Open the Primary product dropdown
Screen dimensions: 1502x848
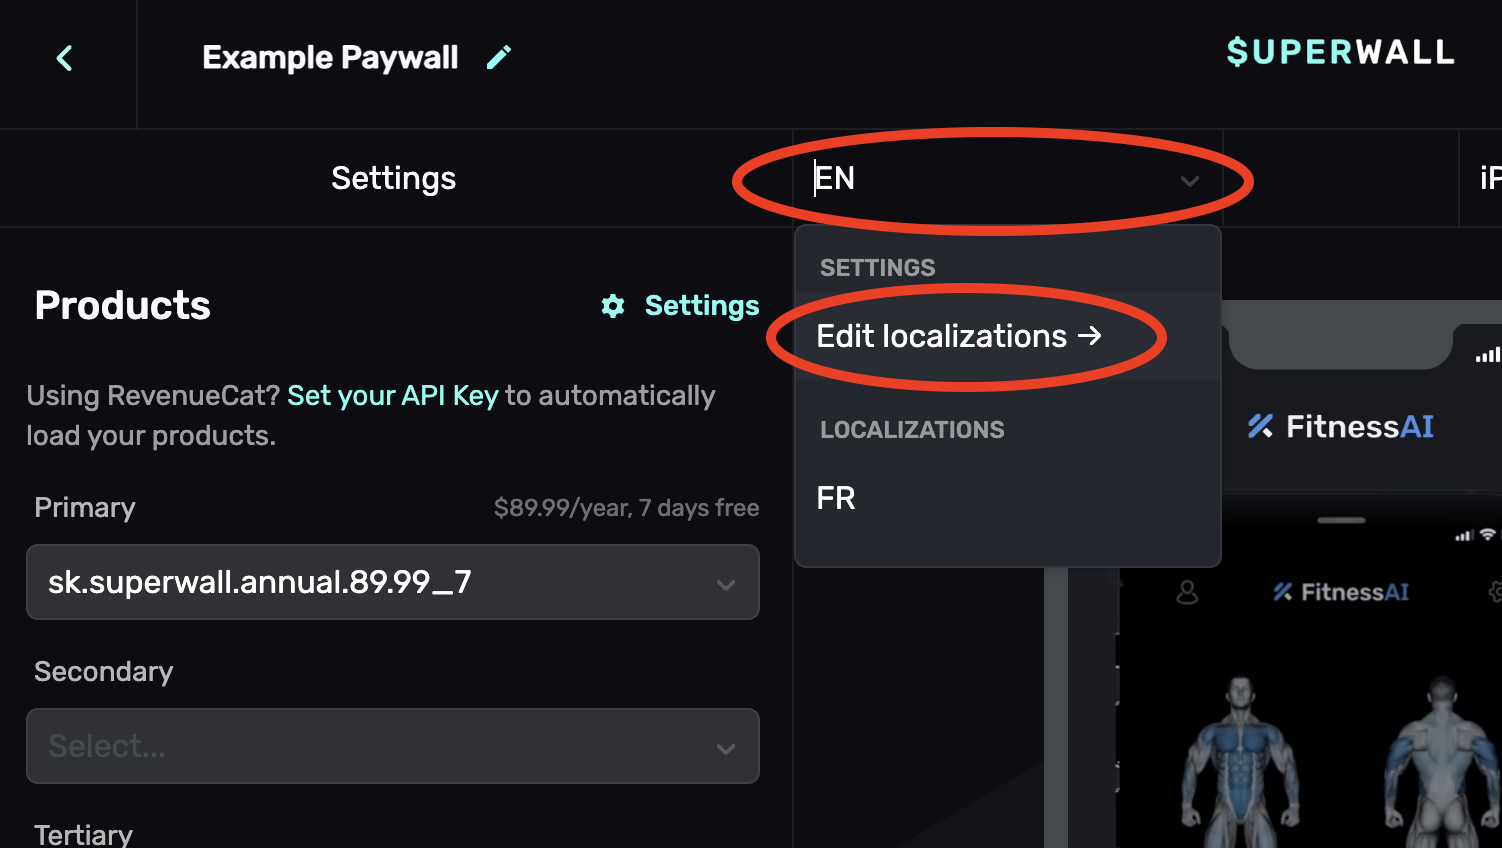pos(393,582)
